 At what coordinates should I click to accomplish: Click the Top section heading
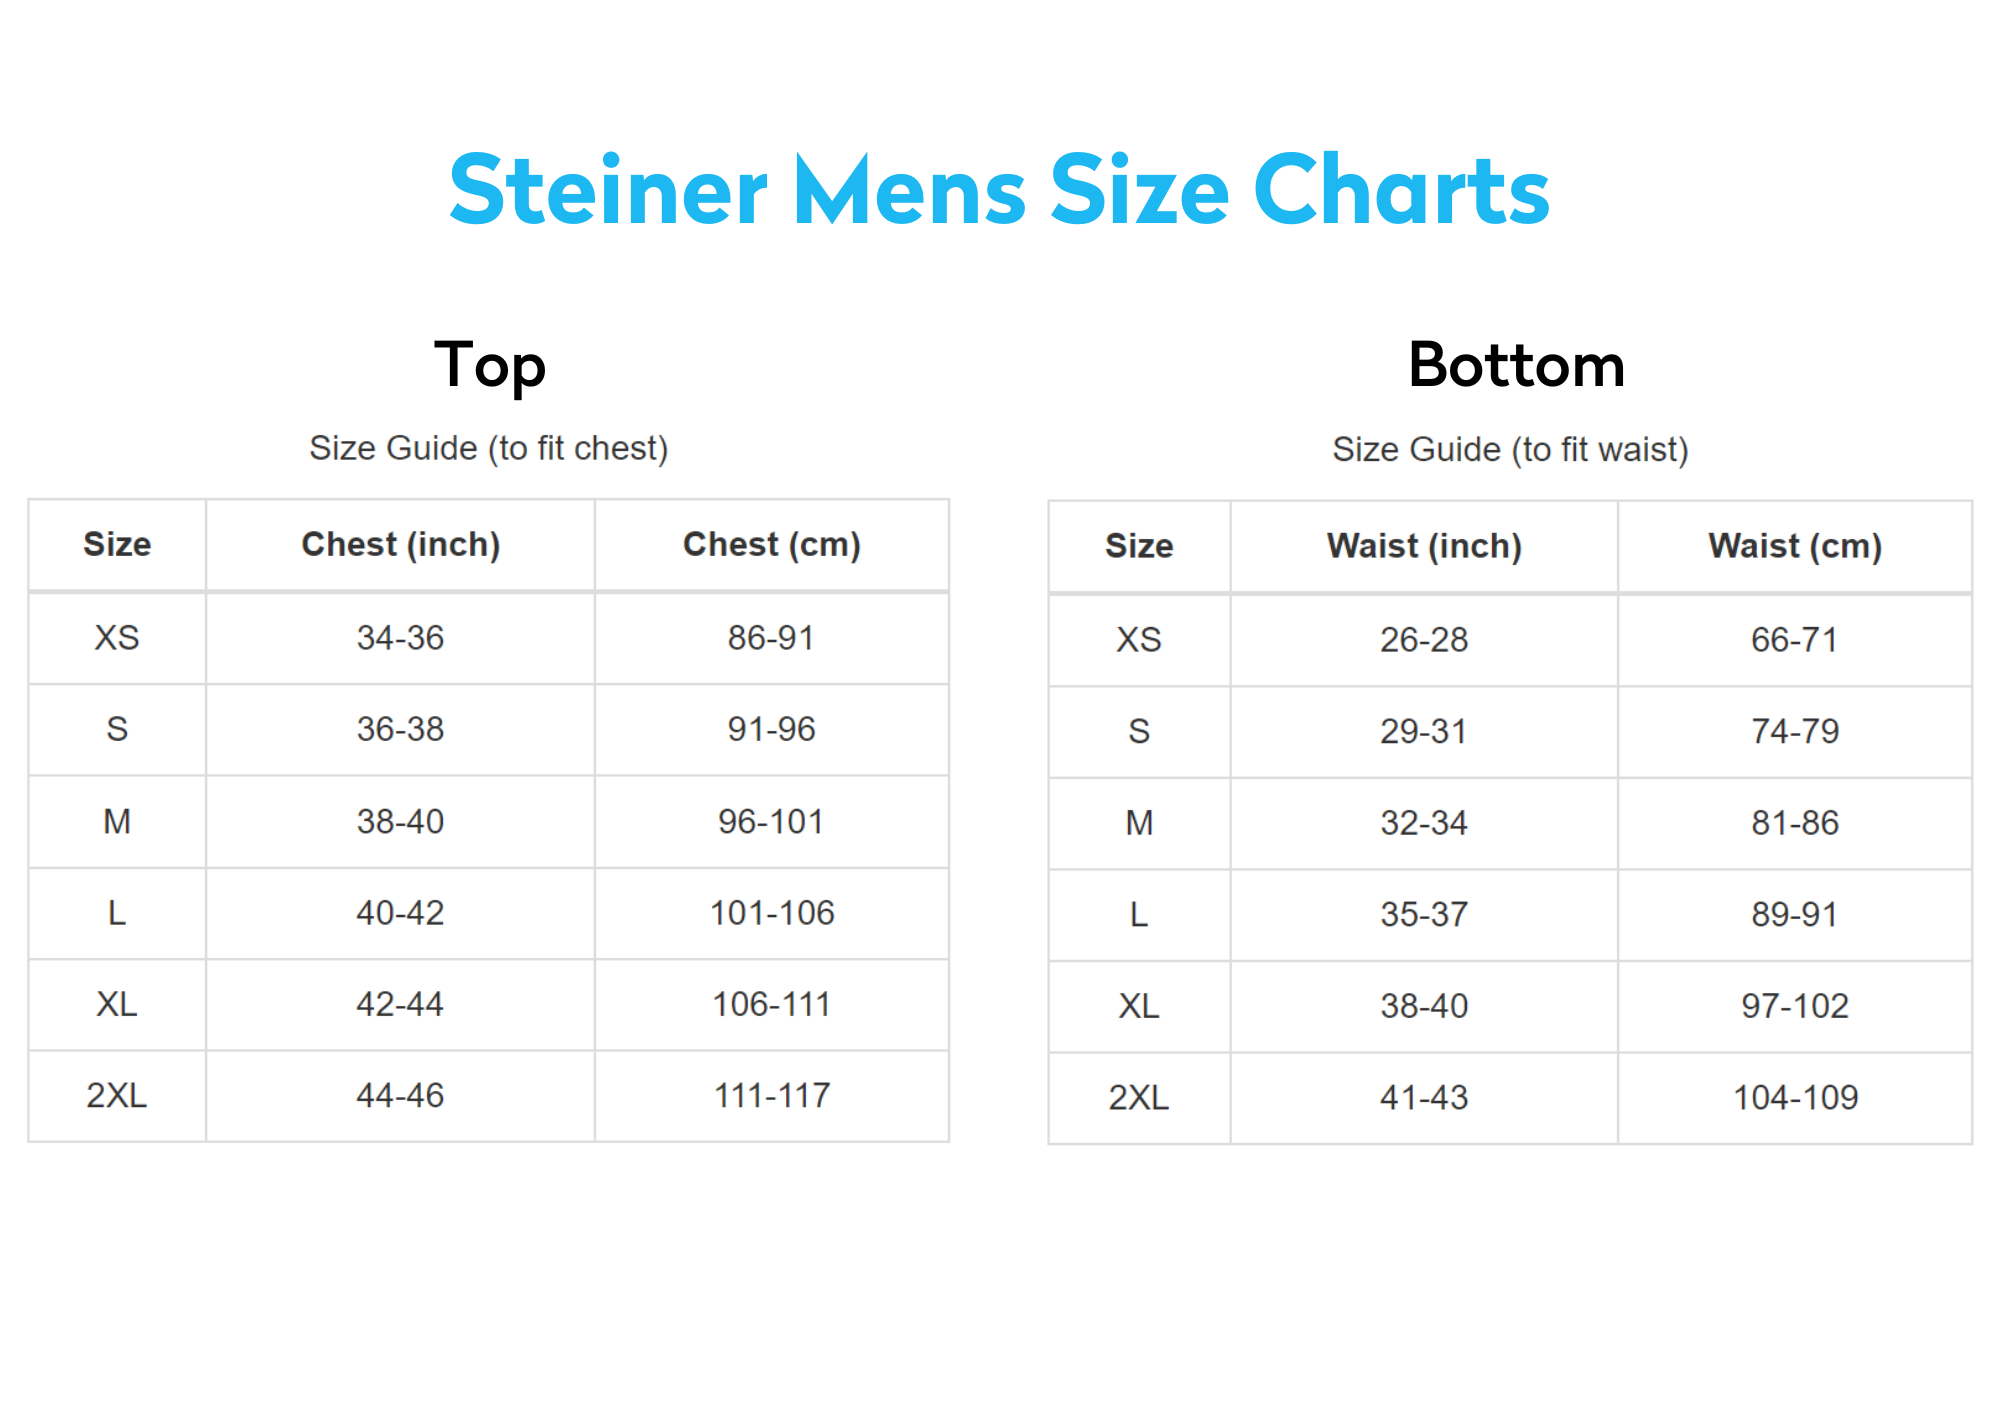click(x=490, y=365)
